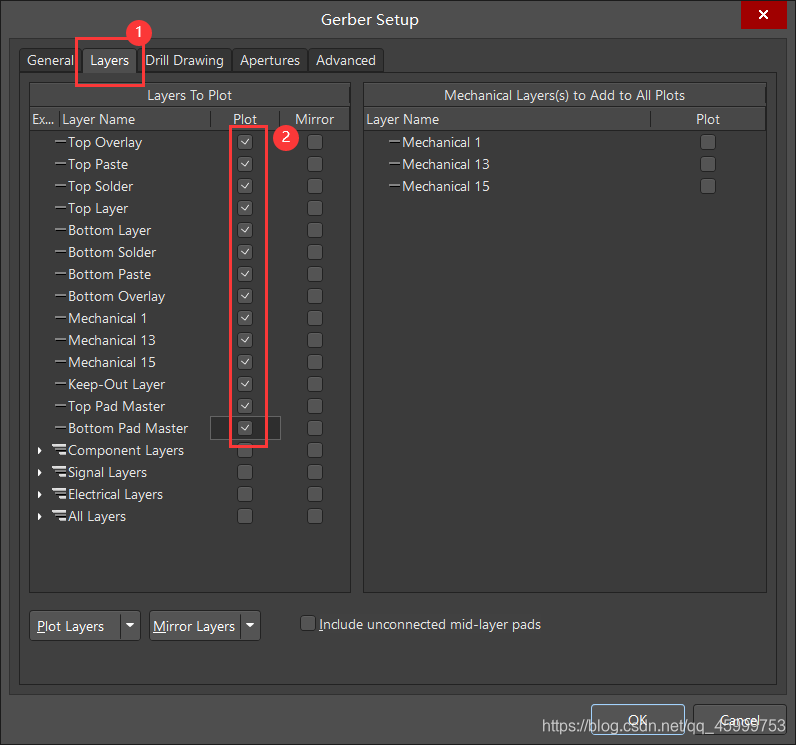Open the Plot Layers dropdown arrow
Screen dimensions: 796x745
130,626
